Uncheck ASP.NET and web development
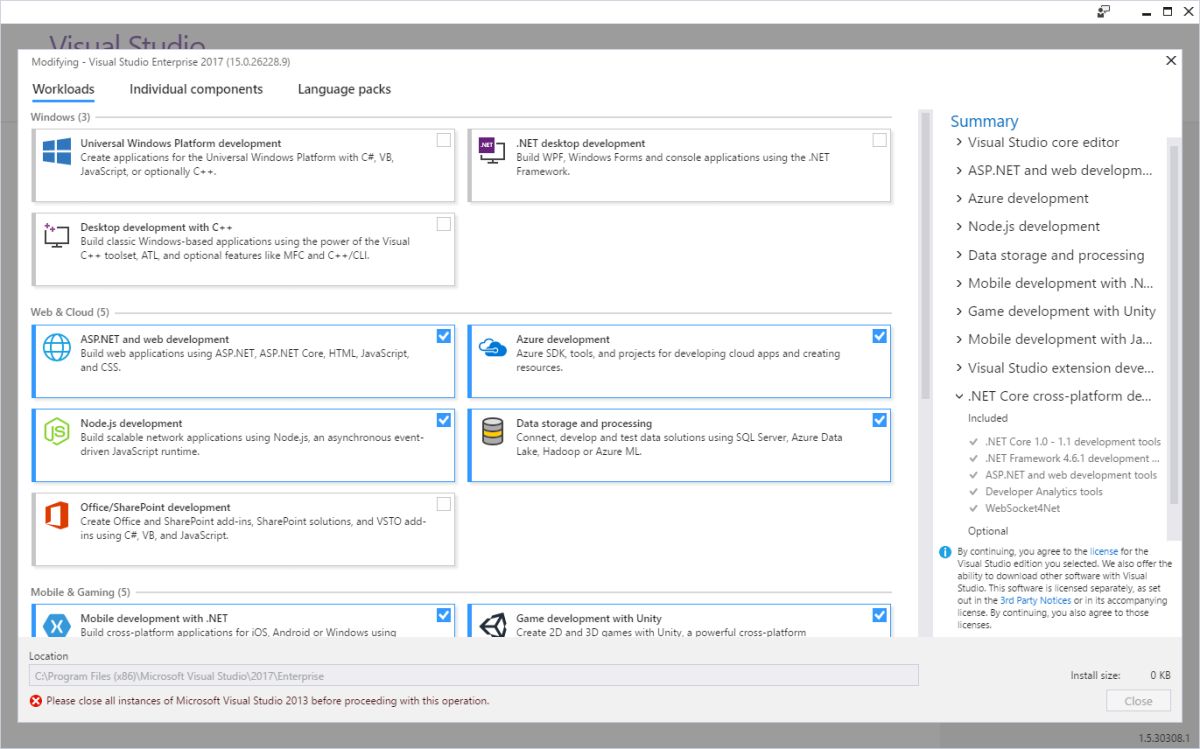The height and width of the screenshot is (749, 1200). 443,336
